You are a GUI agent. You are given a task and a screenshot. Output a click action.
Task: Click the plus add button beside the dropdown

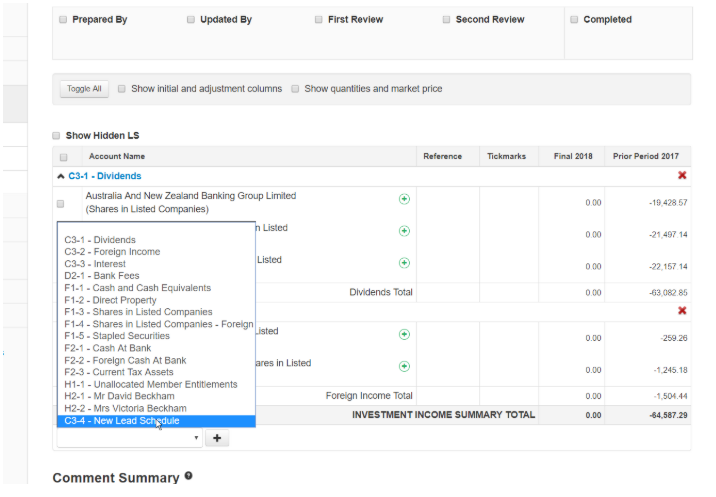[218, 438]
